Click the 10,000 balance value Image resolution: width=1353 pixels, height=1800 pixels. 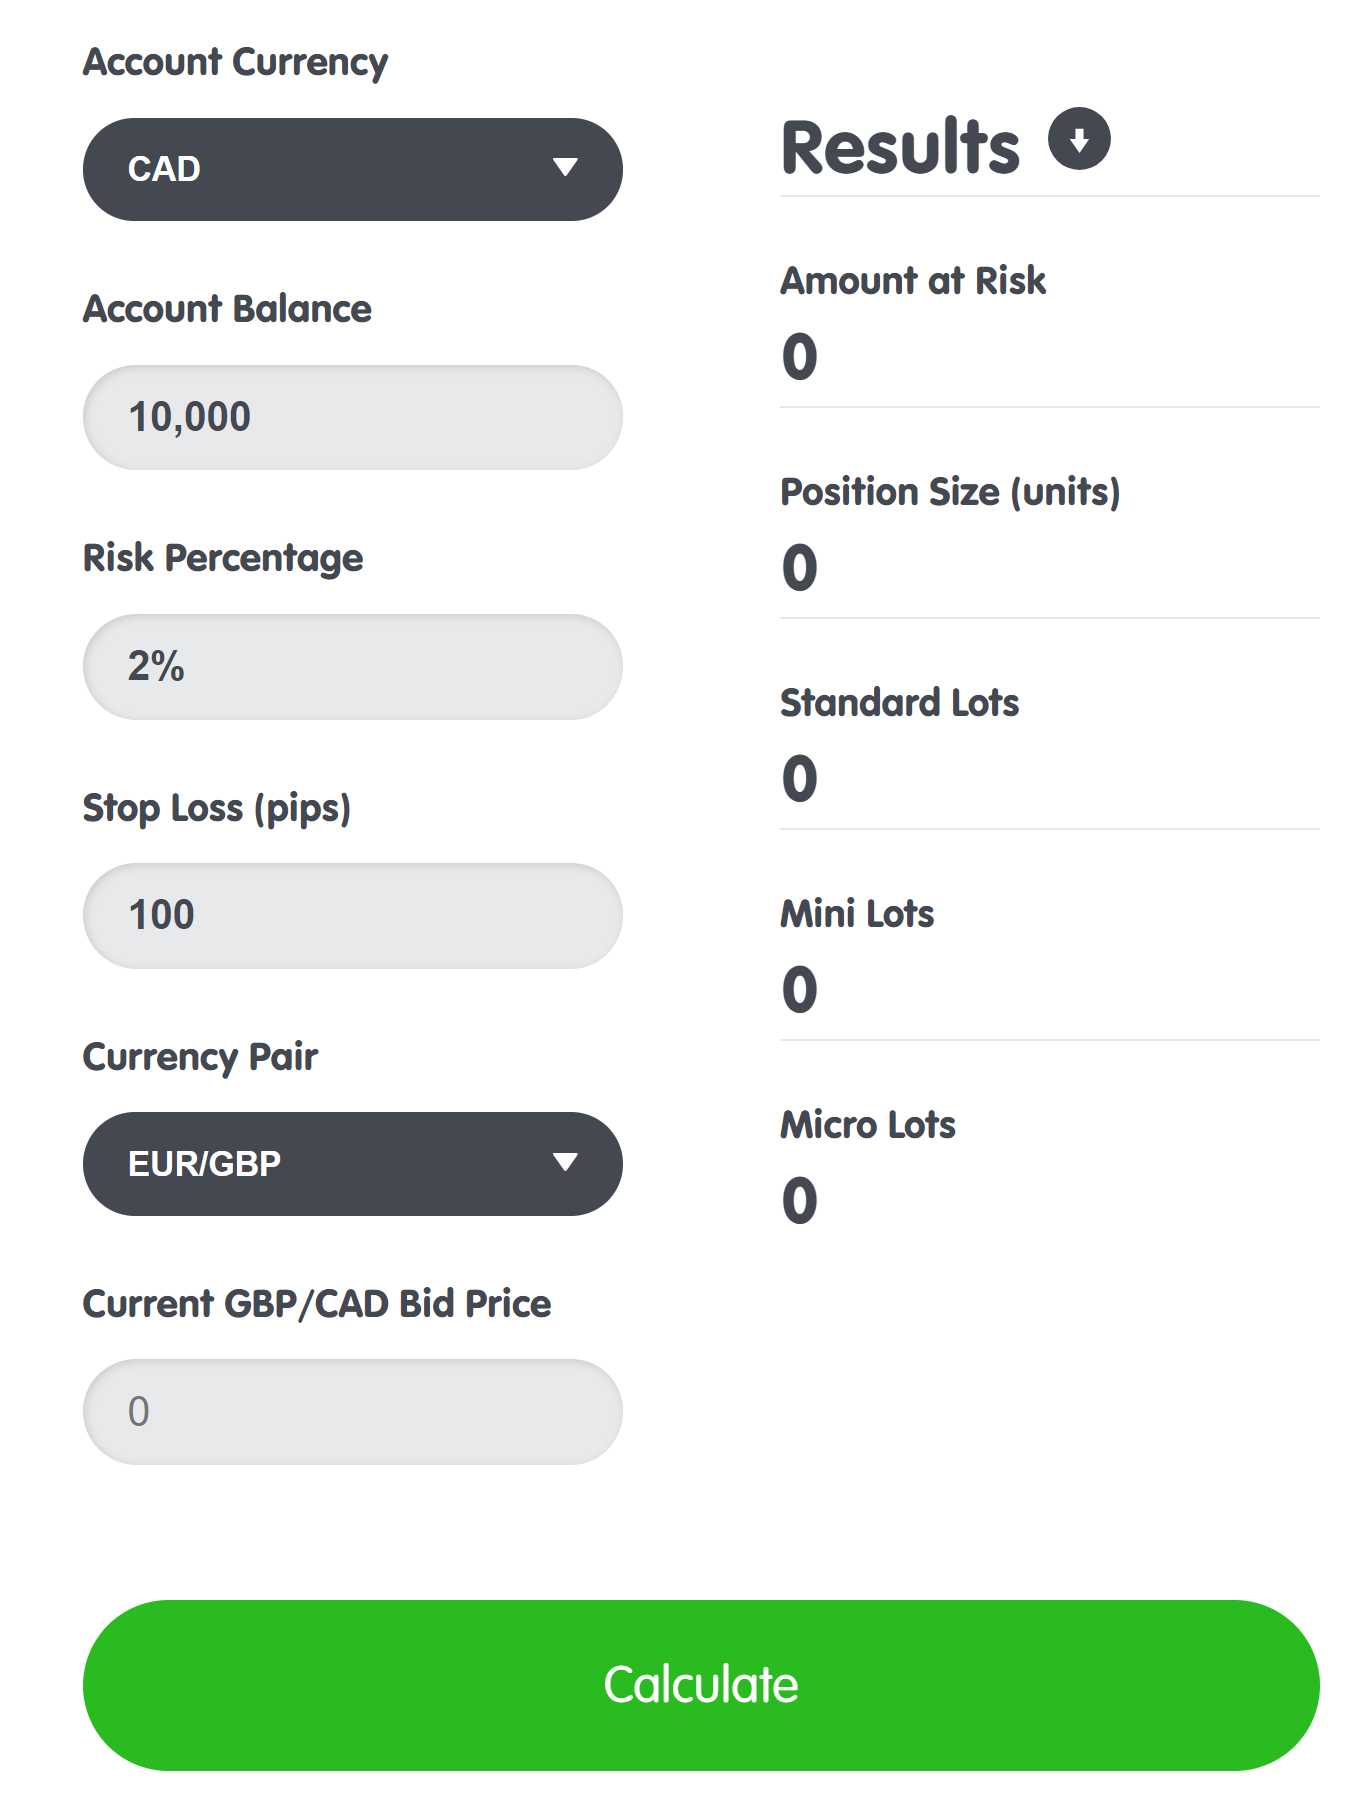tap(189, 417)
